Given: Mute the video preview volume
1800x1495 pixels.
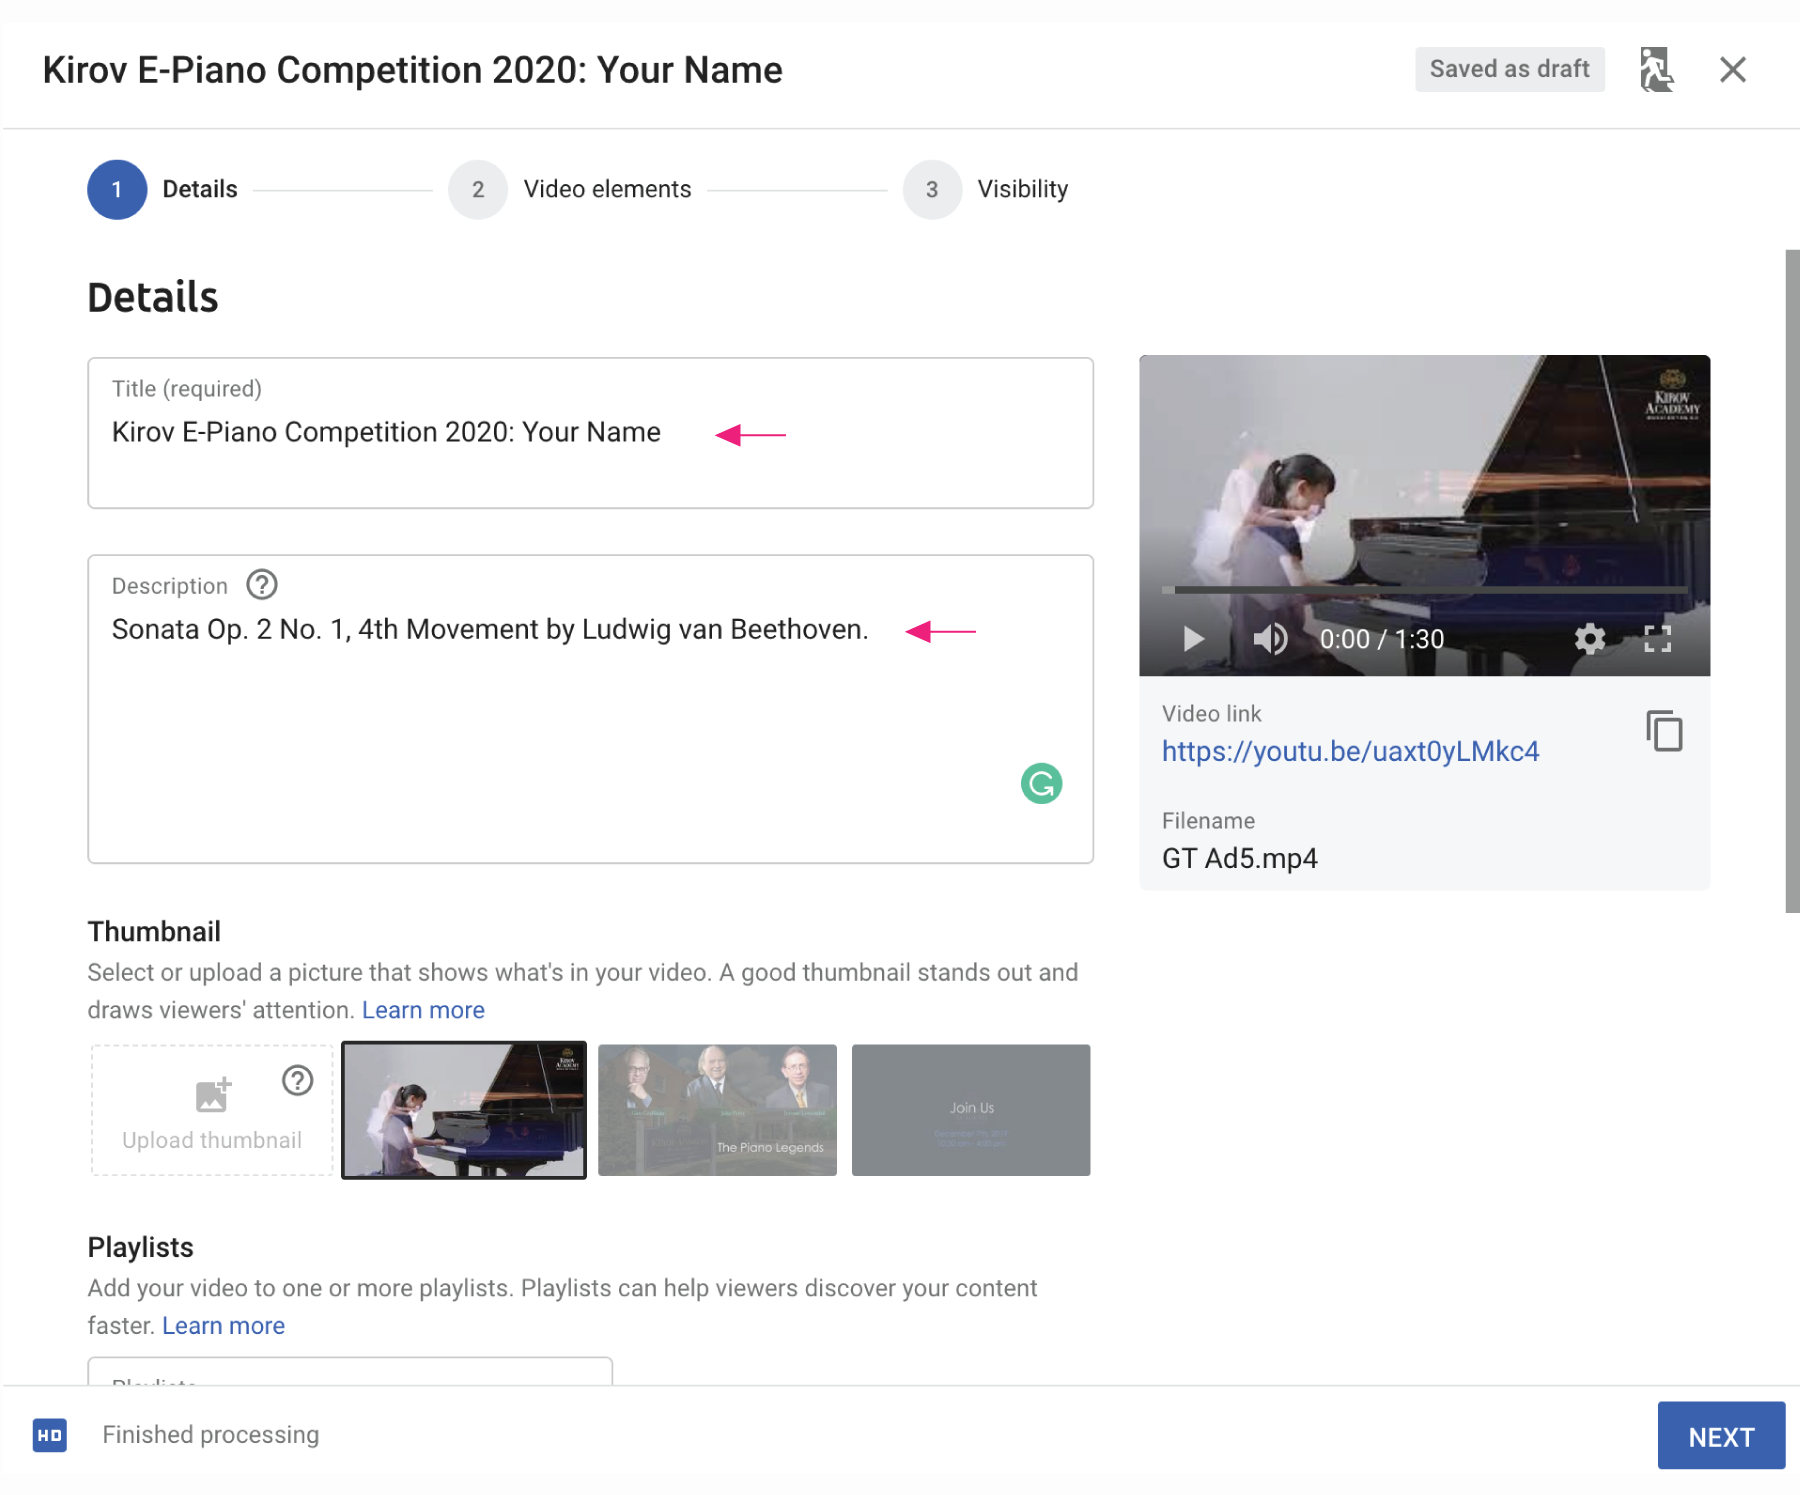Looking at the screenshot, I should click(1270, 639).
